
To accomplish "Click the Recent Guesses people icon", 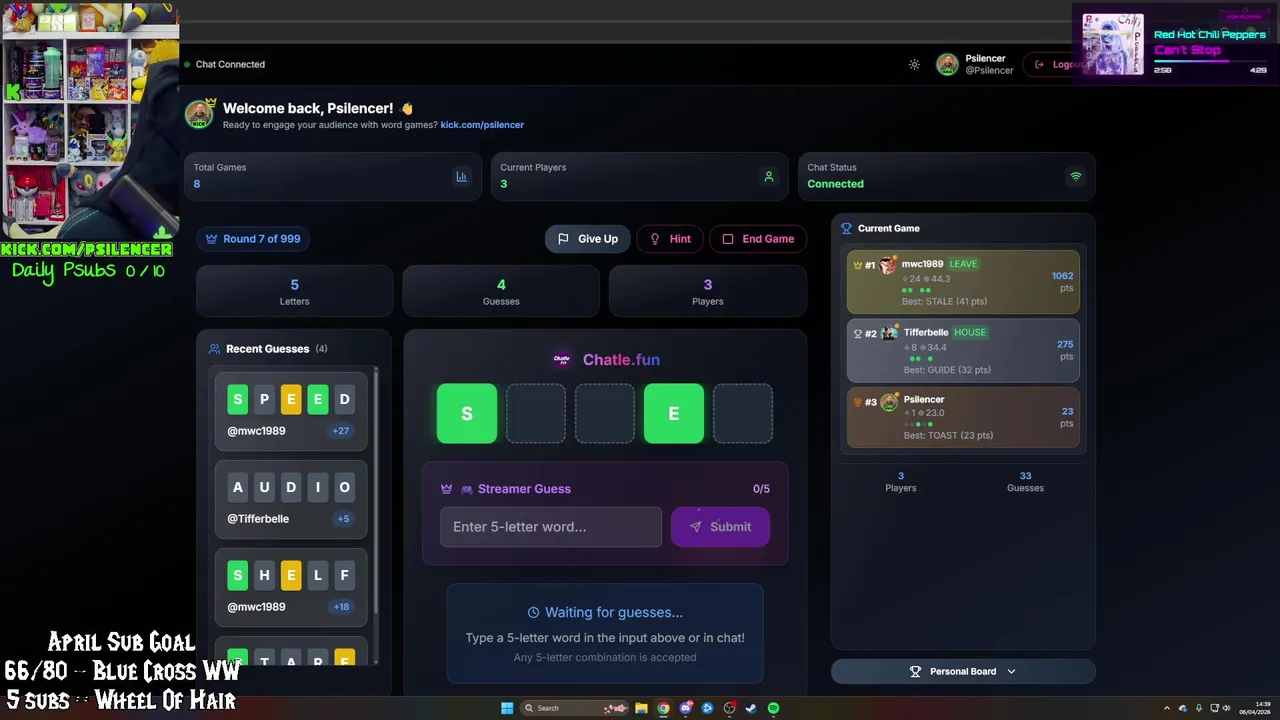I will tap(214, 349).
